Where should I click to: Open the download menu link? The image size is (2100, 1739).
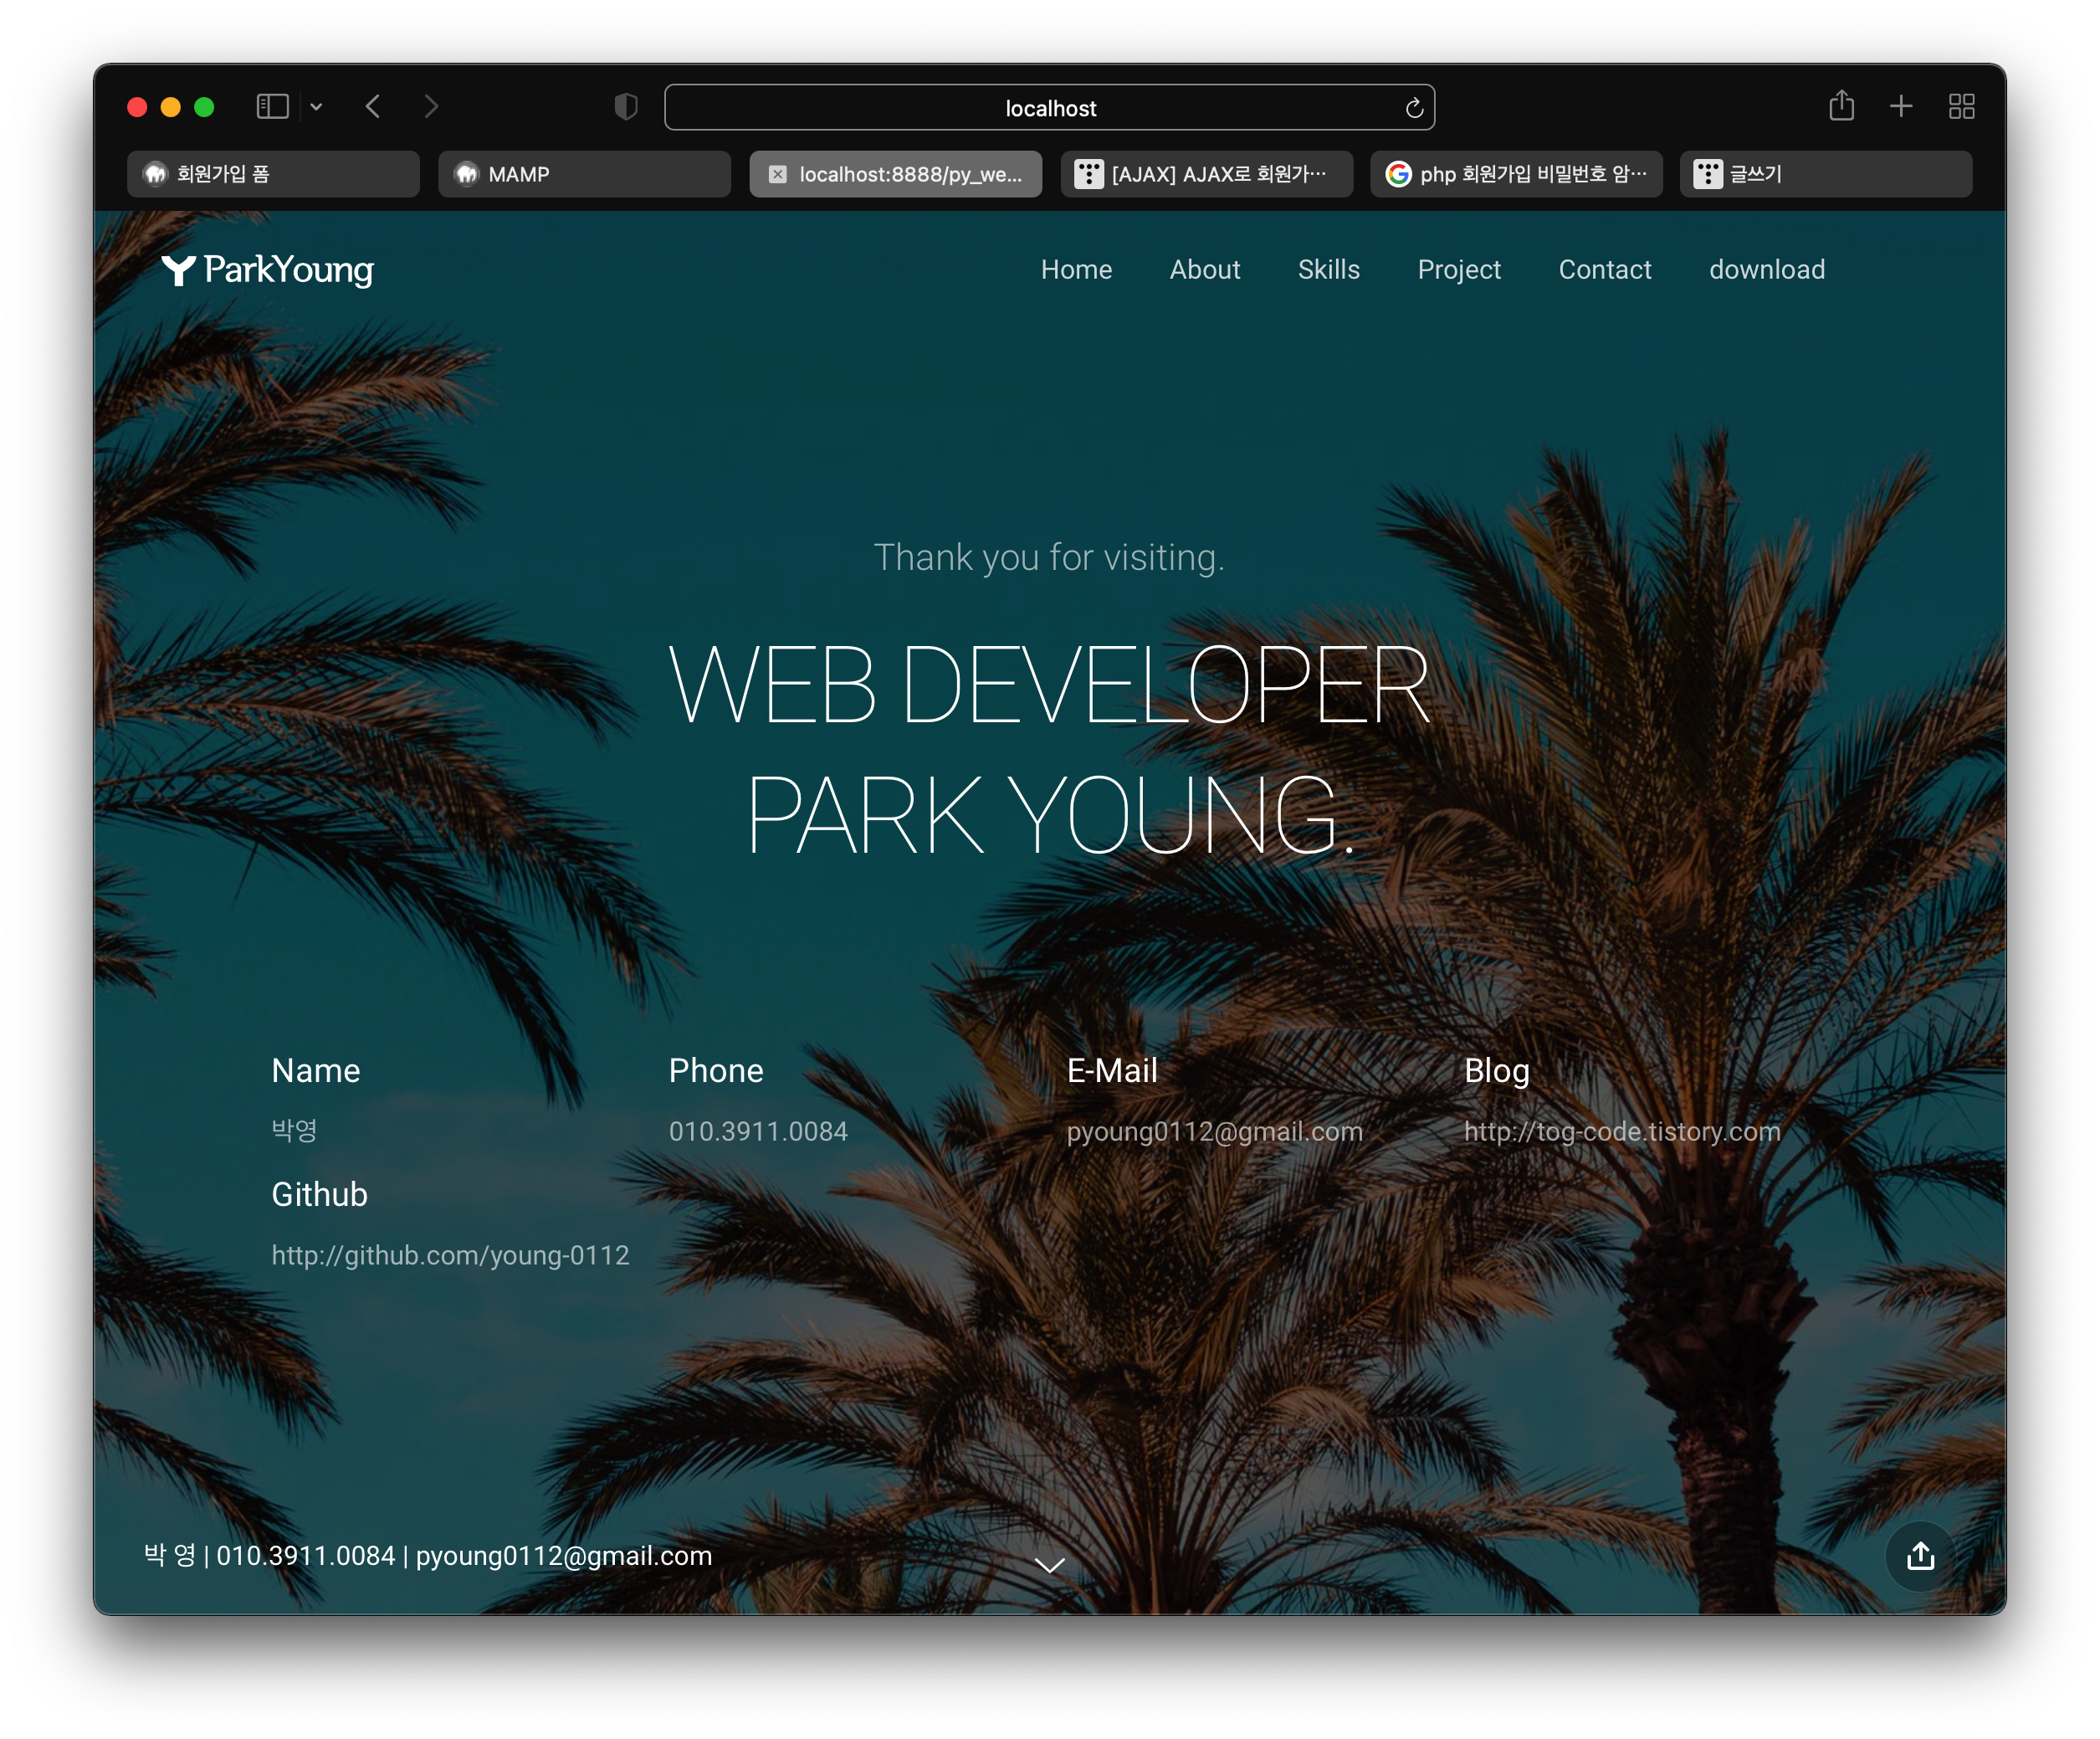[1766, 270]
